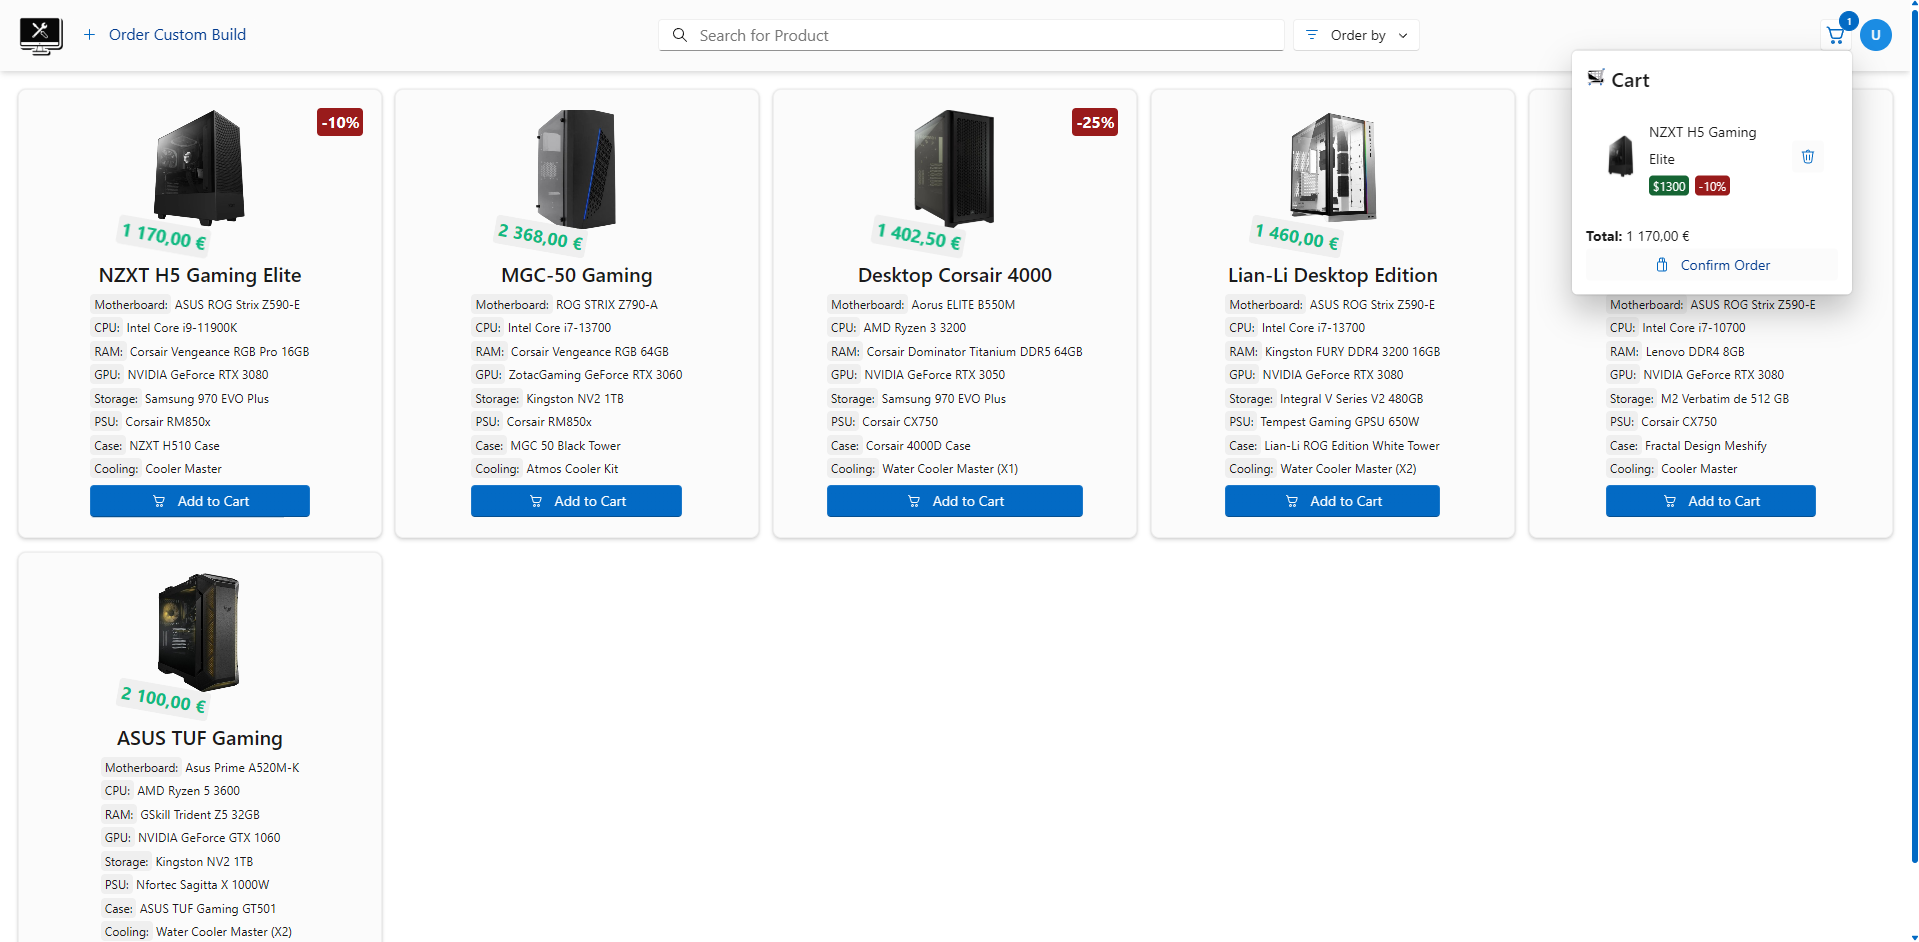Click the cart item NZXT thumbnail
1919x942 pixels.
click(x=1620, y=157)
